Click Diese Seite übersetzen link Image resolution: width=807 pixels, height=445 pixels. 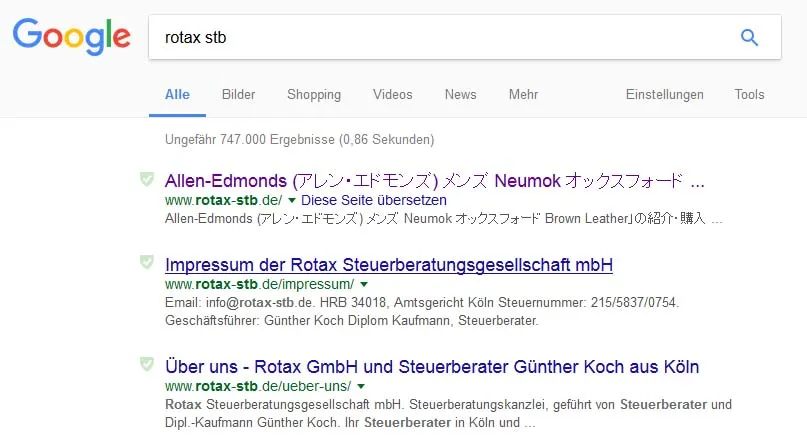pos(374,200)
